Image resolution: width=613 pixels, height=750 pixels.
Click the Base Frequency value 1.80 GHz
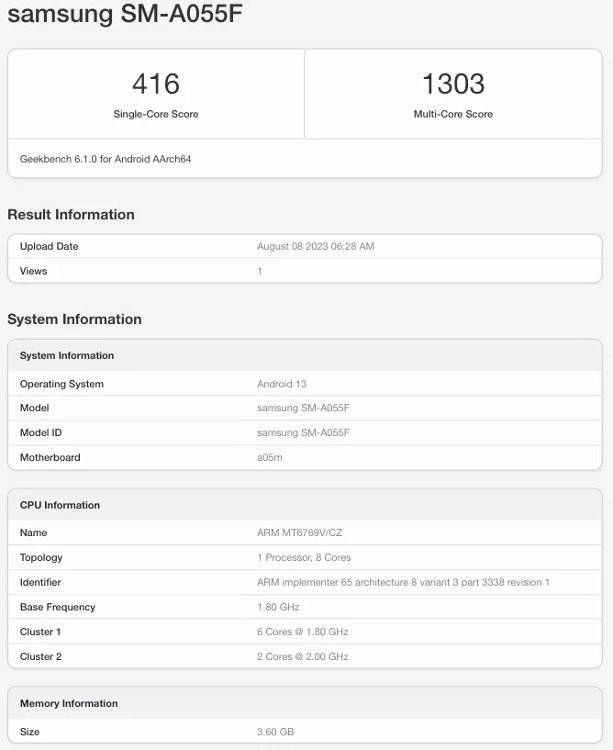click(x=278, y=607)
